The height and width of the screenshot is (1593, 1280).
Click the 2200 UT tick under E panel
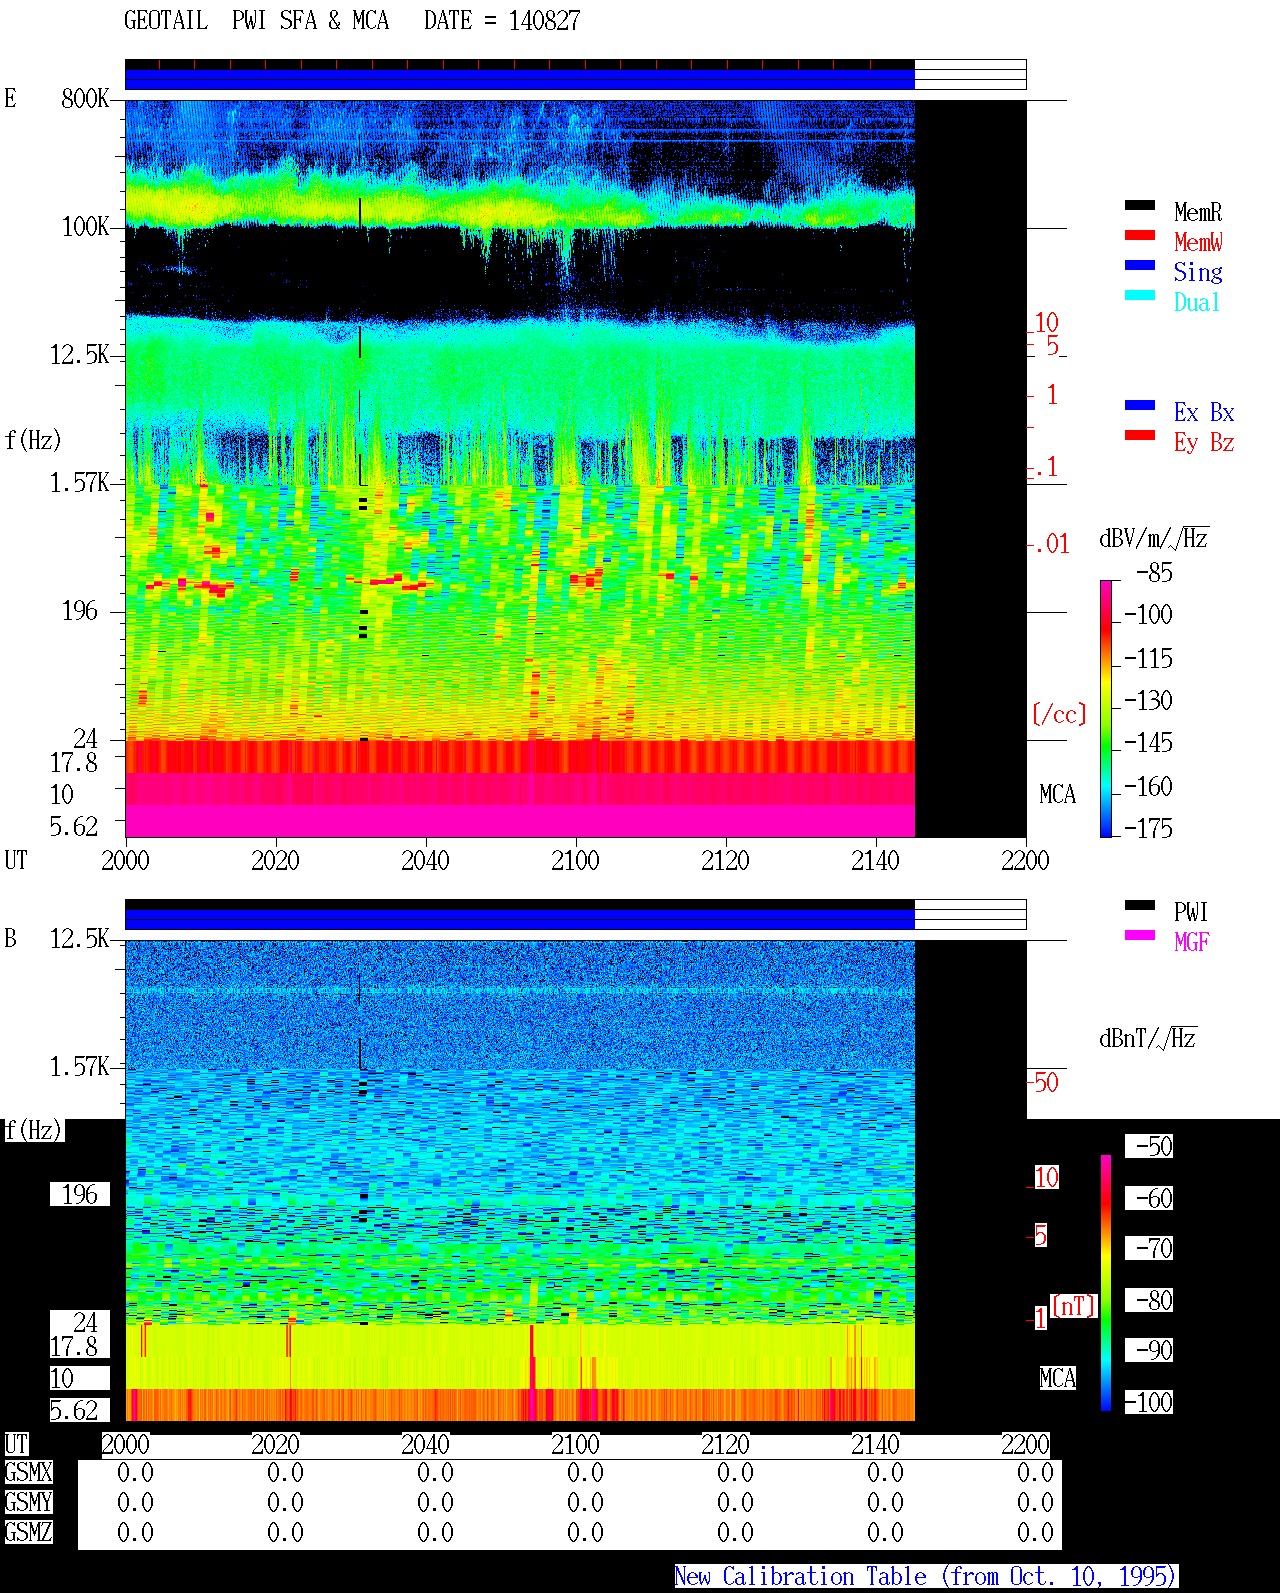coord(1025,860)
